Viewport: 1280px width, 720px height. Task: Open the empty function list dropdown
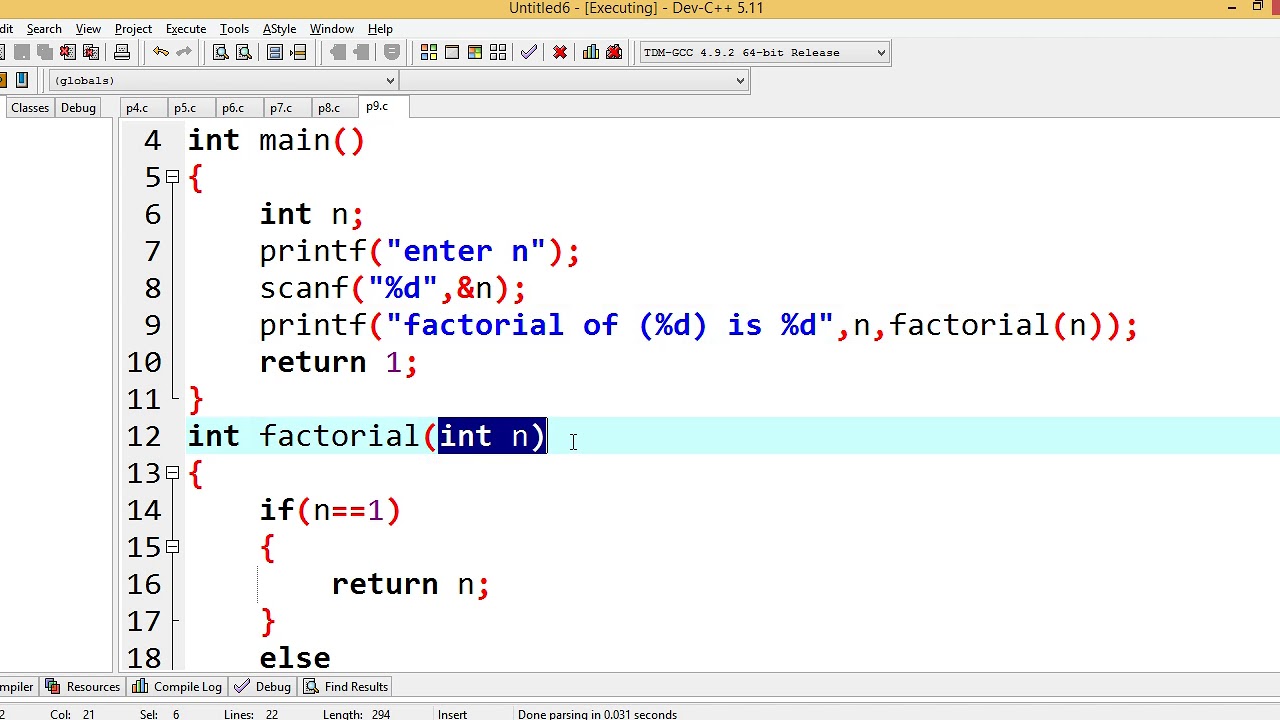[x=574, y=80]
